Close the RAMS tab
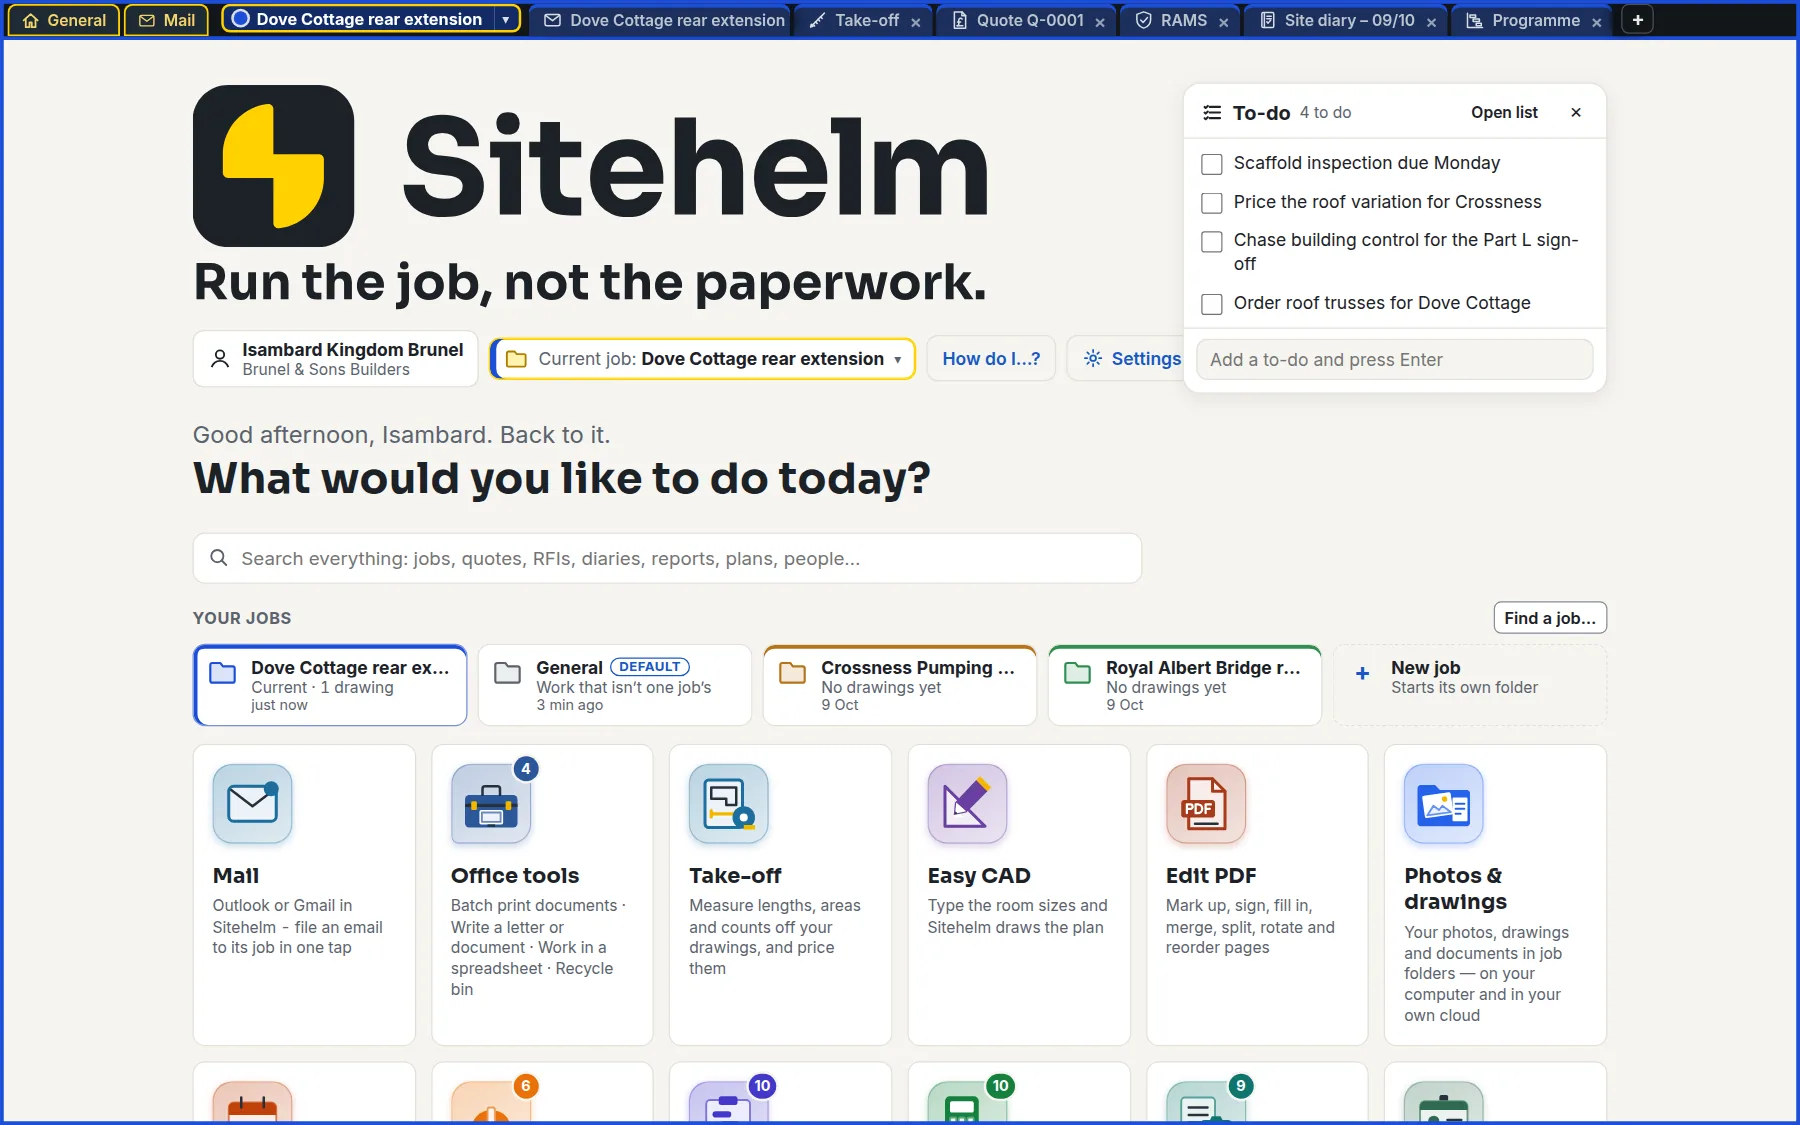The height and width of the screenshot is (1125, 1800). [x=1224, y=22]
